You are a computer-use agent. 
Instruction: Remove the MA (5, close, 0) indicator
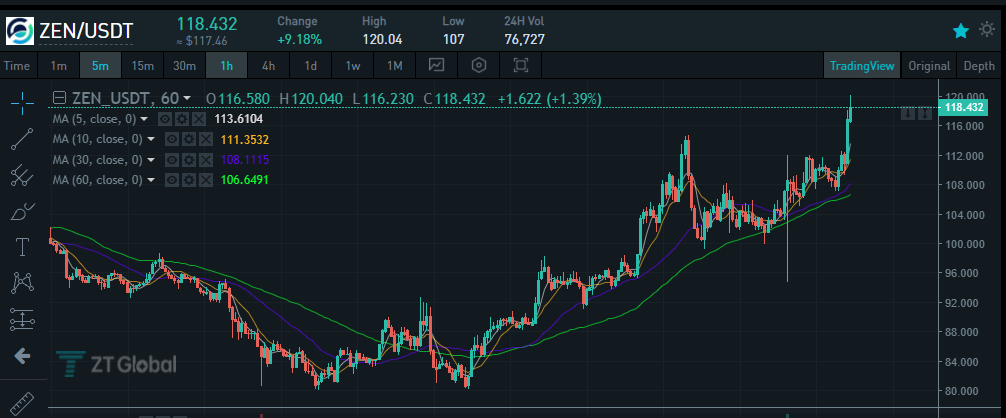coord(198,119)
